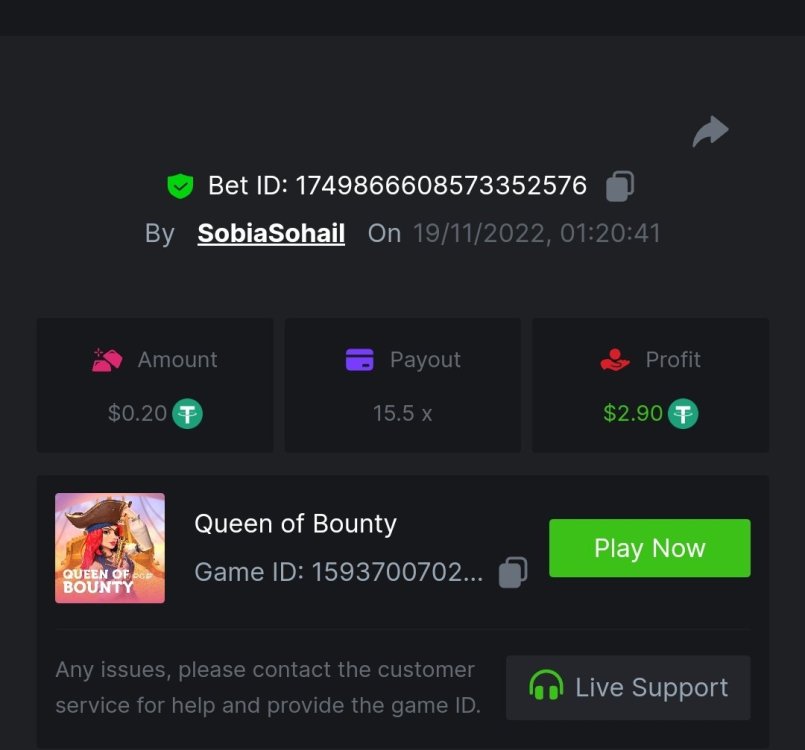Screen dimensions: 805x750
Task: Click the copy icon next to Bet ID
Action: click(618, 185)
